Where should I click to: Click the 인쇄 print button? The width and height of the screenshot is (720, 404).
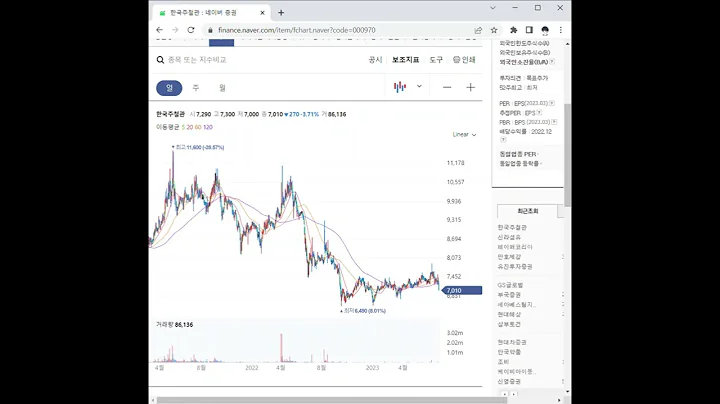(464, 60)
